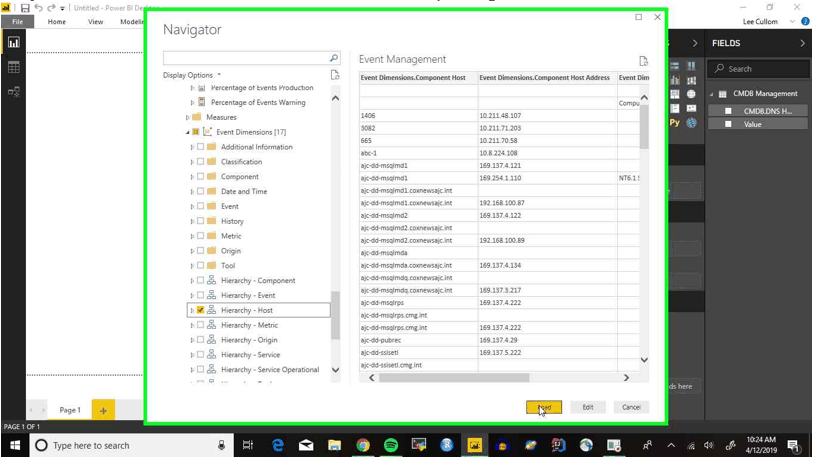This screenshot has height=458, width=814.
Task: Expand Hierarchy - Event node
Action: (192, 295)
